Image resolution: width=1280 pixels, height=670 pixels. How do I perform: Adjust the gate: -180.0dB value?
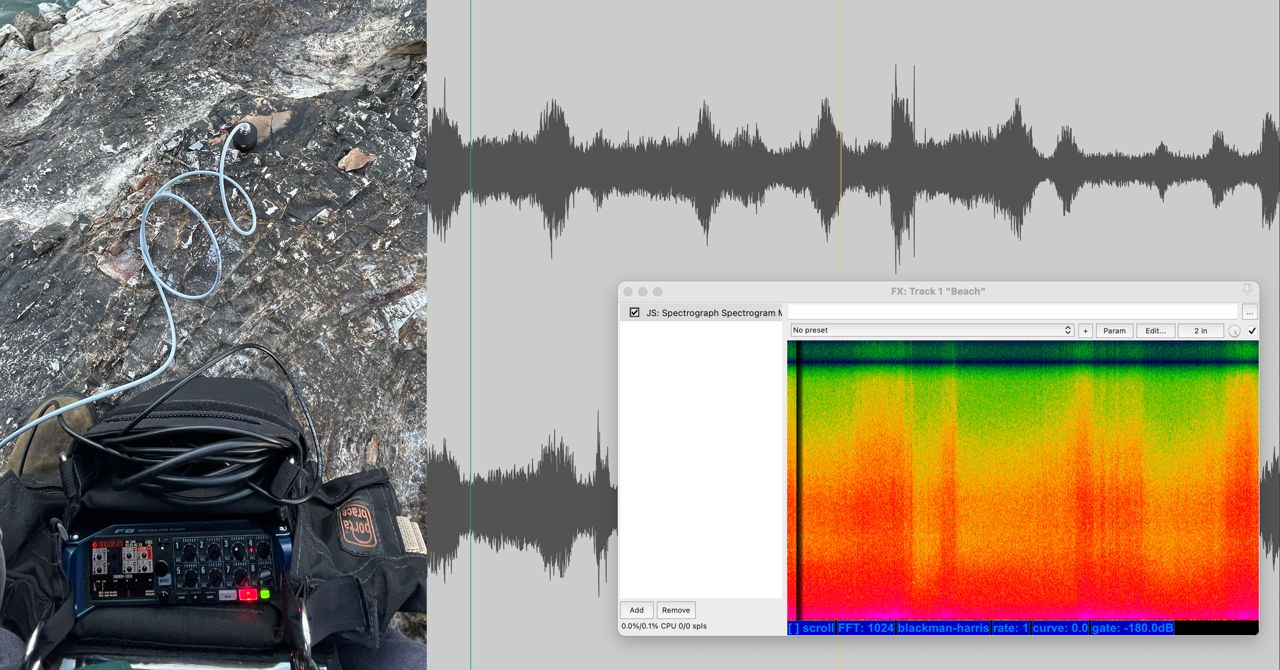coord(1134,628)
